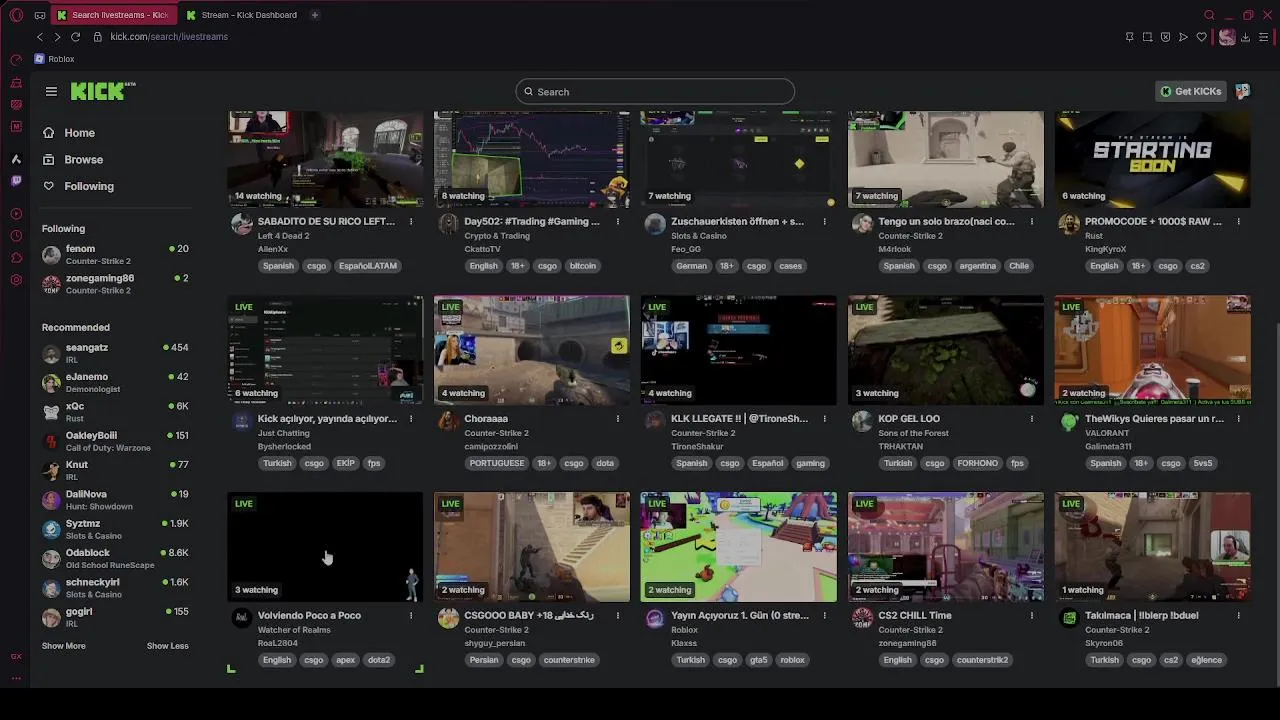Go to Browse in the sidebar
This screenshot has width=1280, height=720.
(x=83, y=160)
